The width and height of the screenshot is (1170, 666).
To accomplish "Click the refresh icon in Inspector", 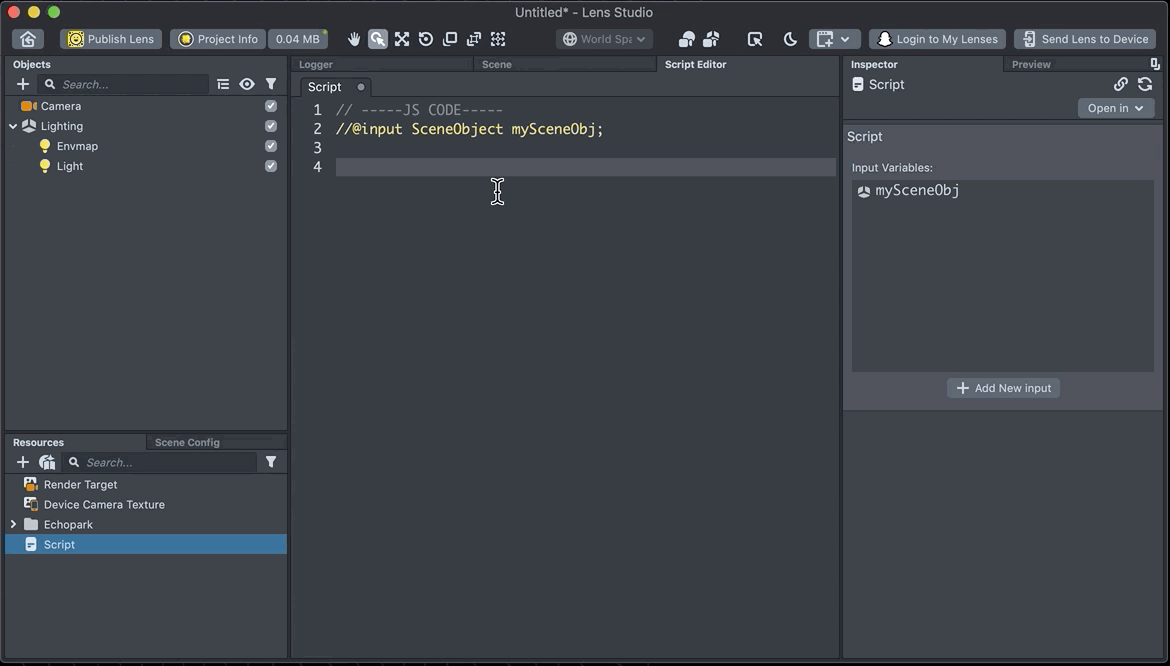I will coord(1145,84).
